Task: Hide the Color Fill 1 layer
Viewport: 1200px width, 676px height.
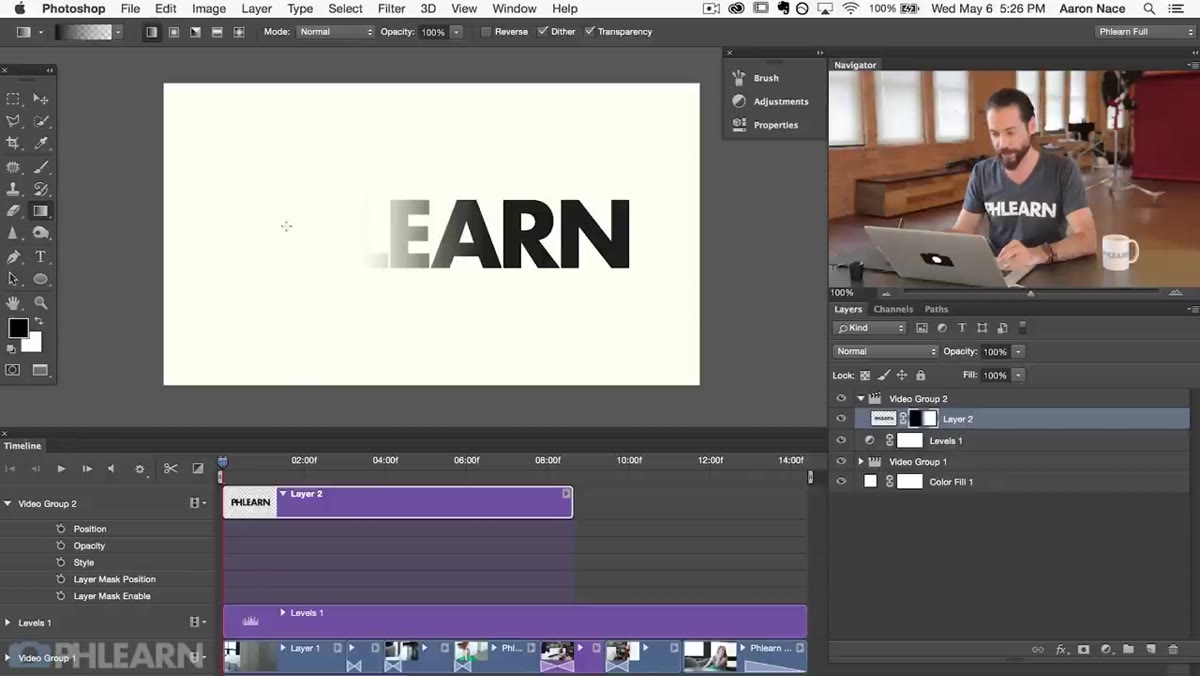Action: pos(841,482)
